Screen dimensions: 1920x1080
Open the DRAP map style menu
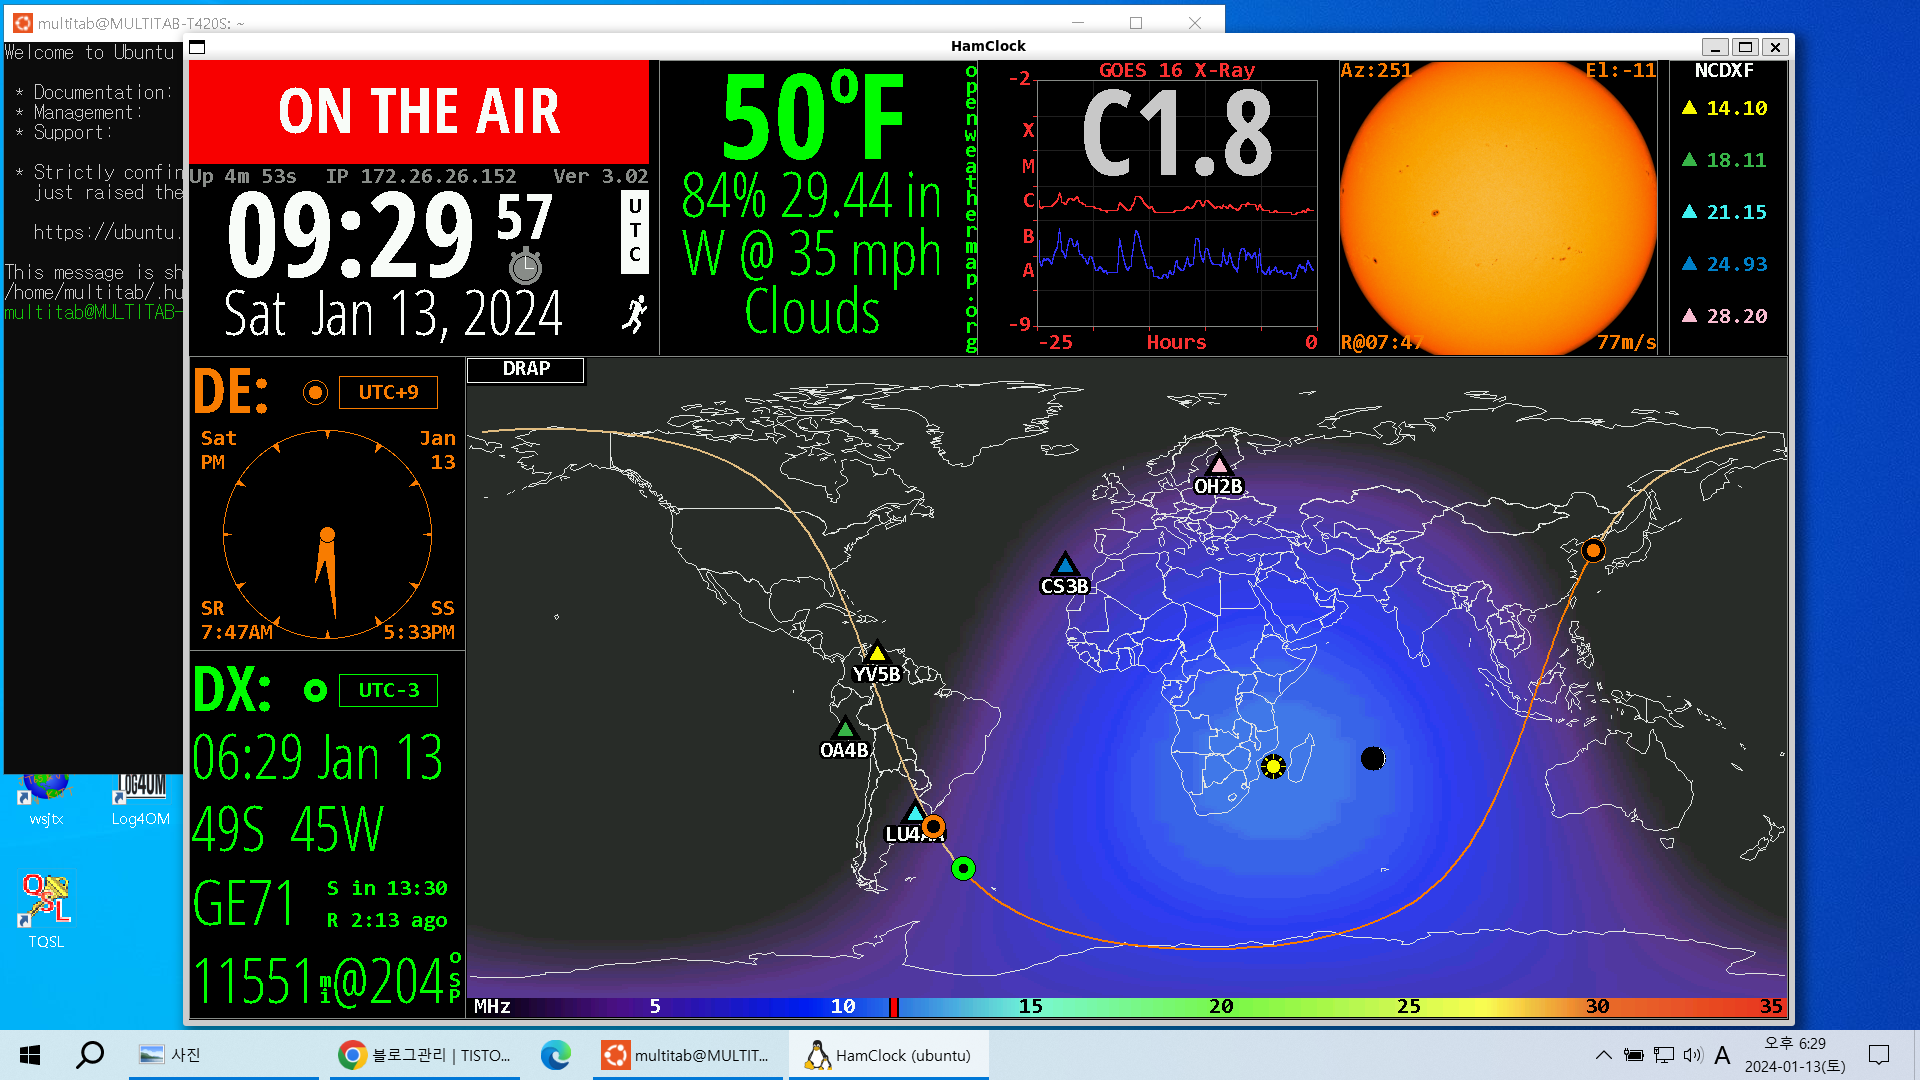[x=526, y=369]
